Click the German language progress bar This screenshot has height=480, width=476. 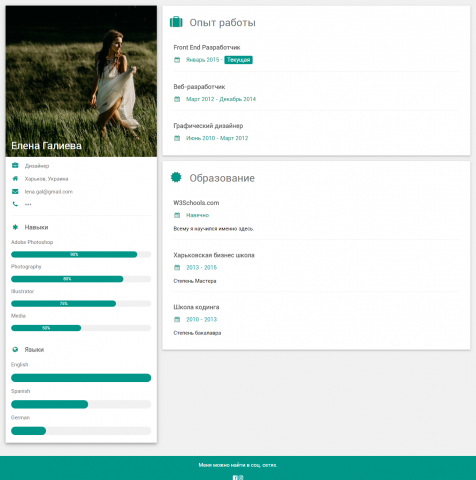click(81, 431)
